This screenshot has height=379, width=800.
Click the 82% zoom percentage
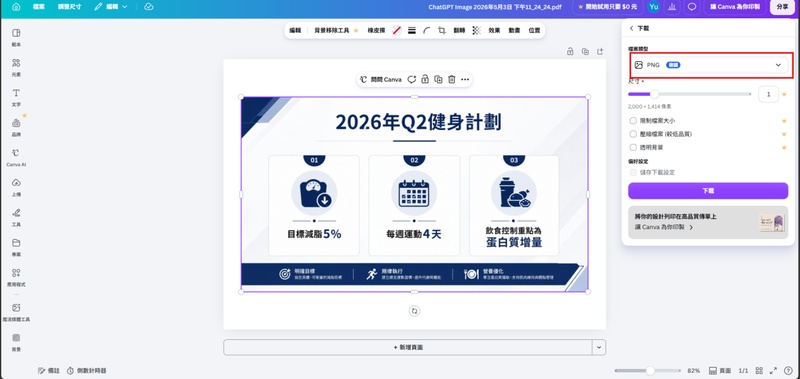coord(693,371)
